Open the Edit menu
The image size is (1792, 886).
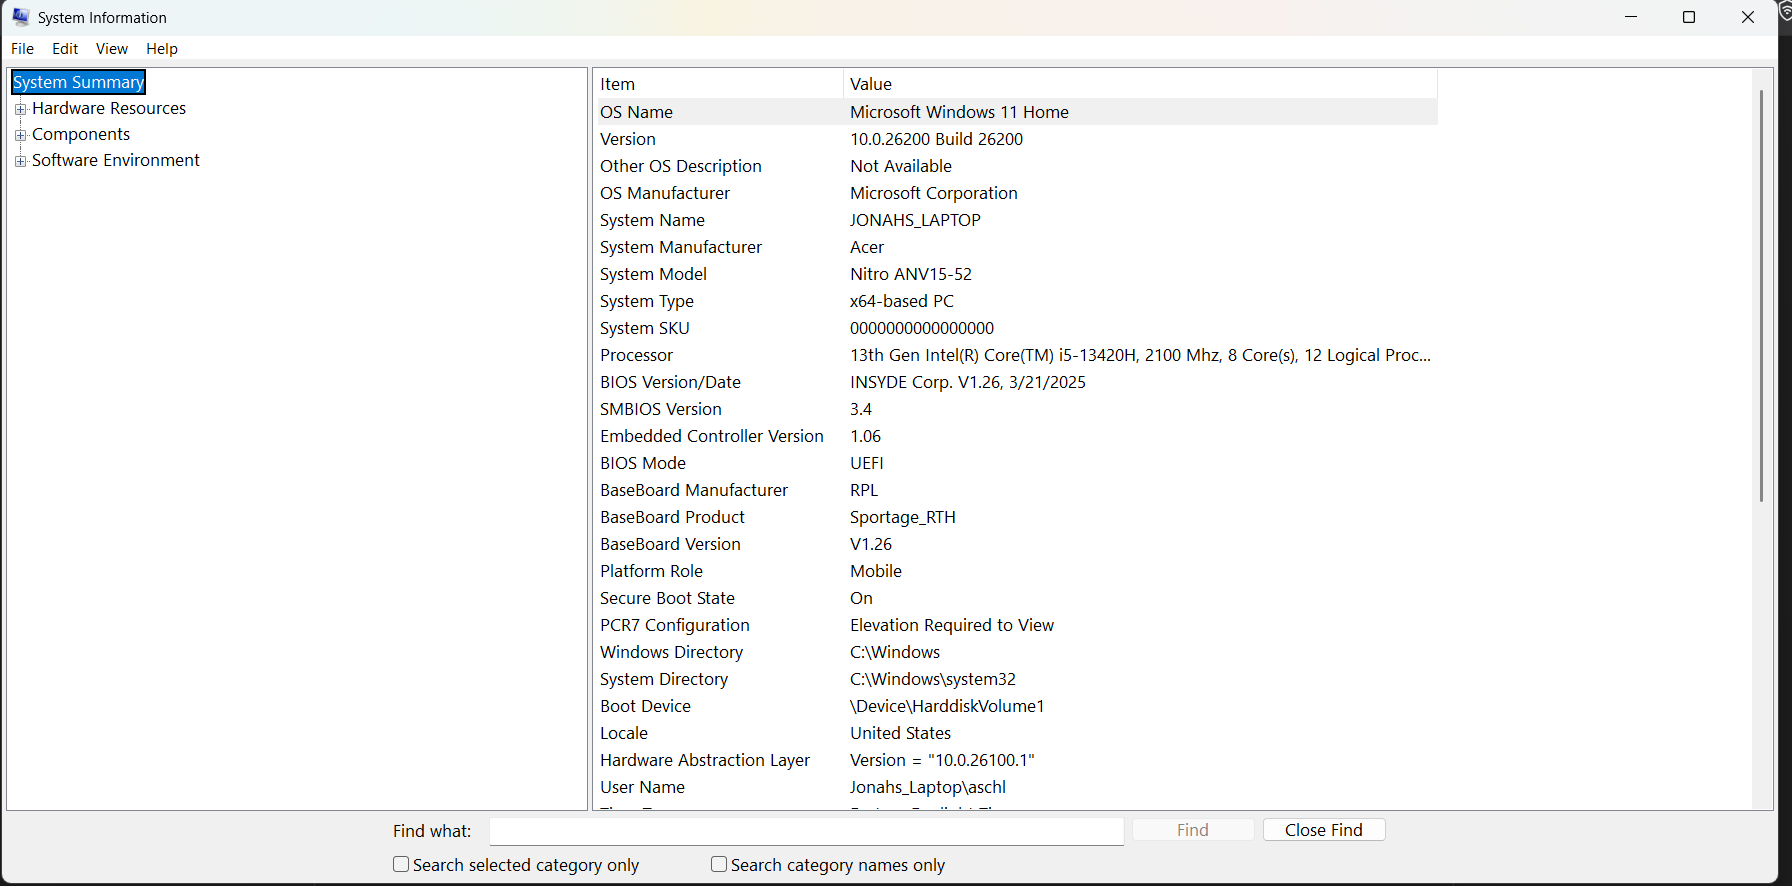[x=65, y=49]
